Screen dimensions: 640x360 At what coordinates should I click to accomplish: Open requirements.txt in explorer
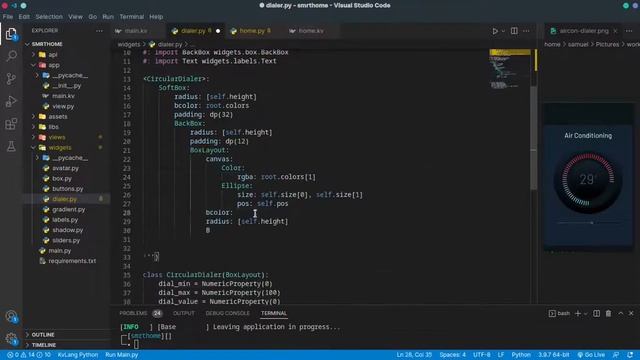(72, 261)
